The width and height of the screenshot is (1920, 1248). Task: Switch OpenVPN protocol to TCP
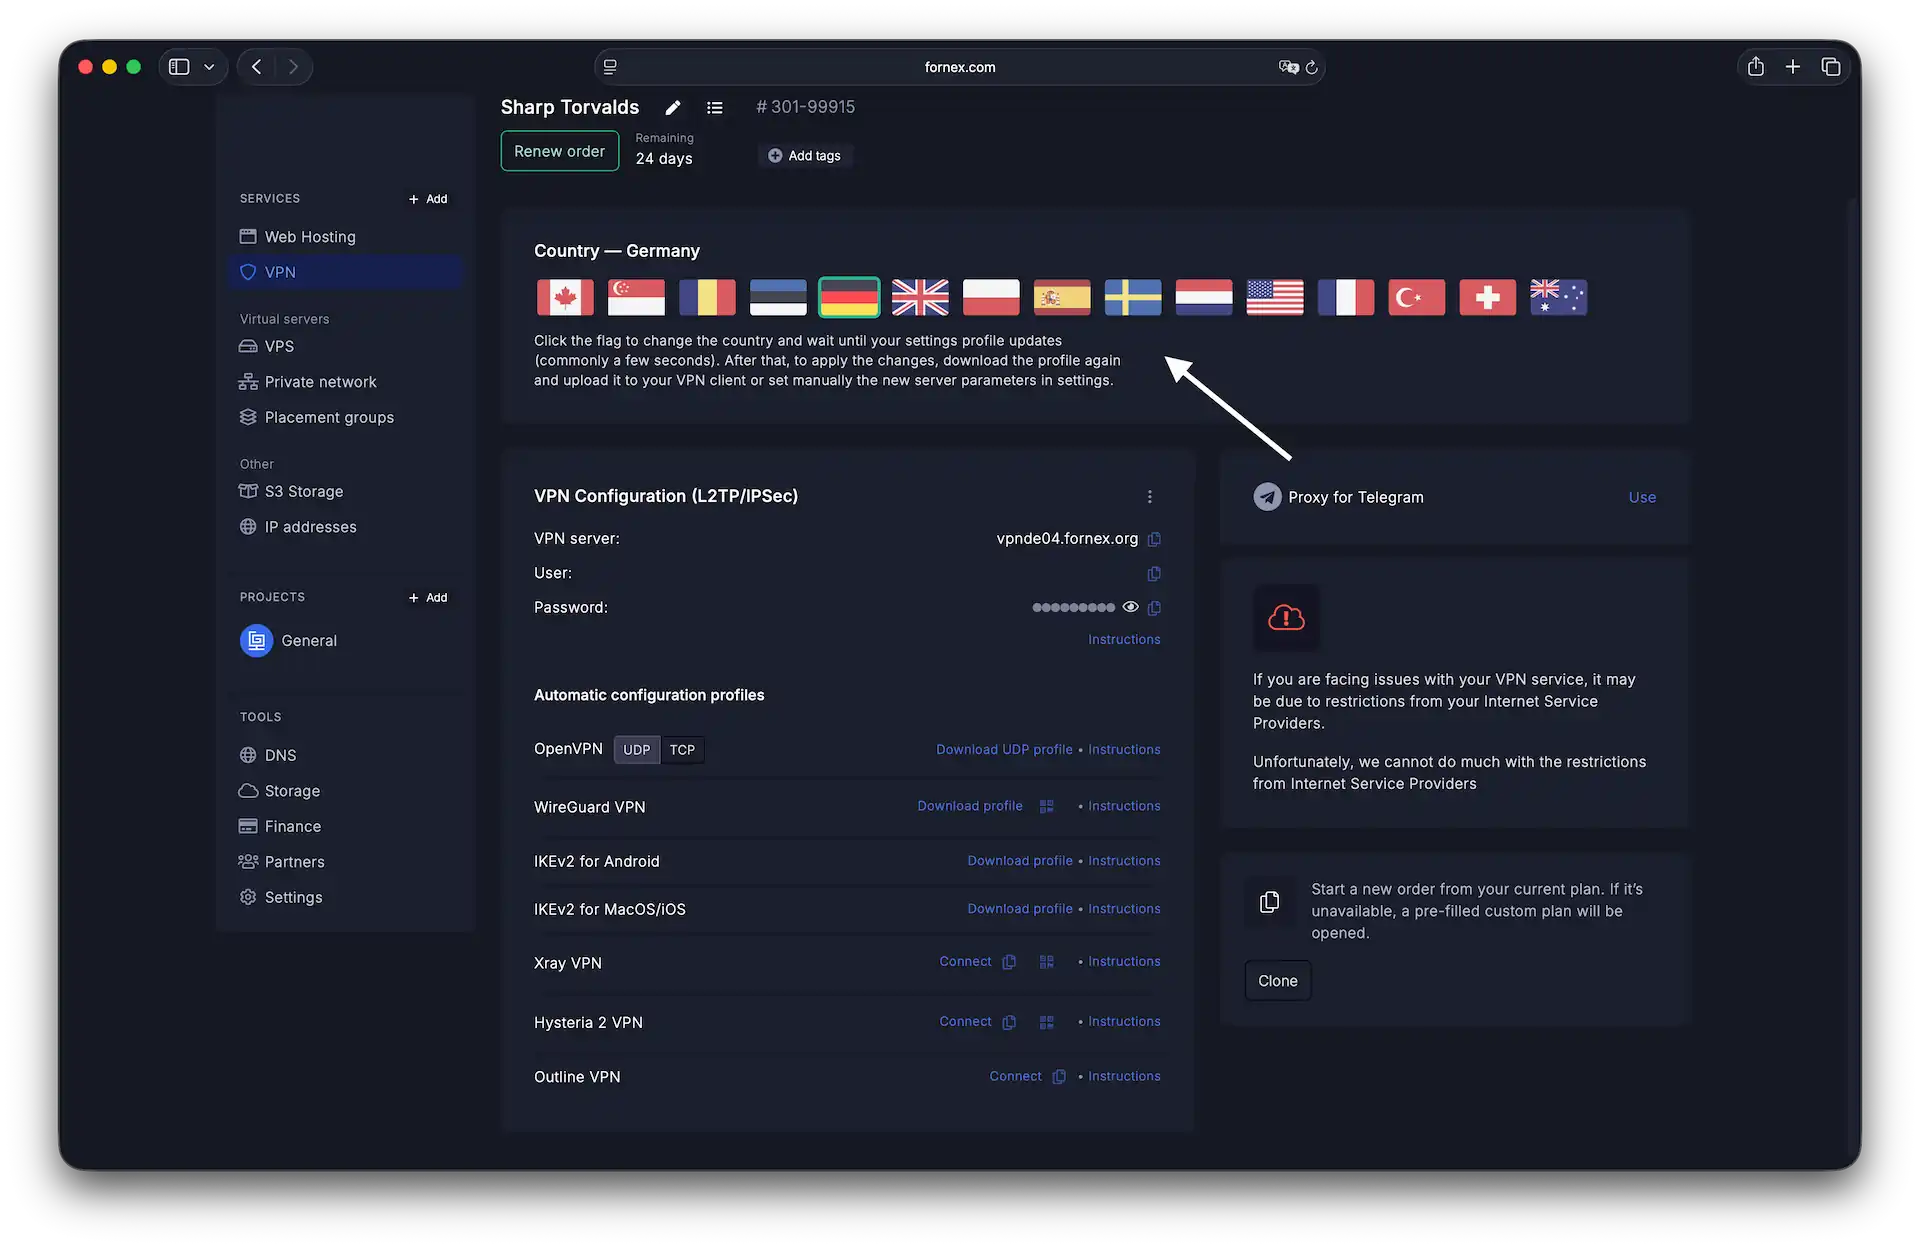[x=683, y=750]
